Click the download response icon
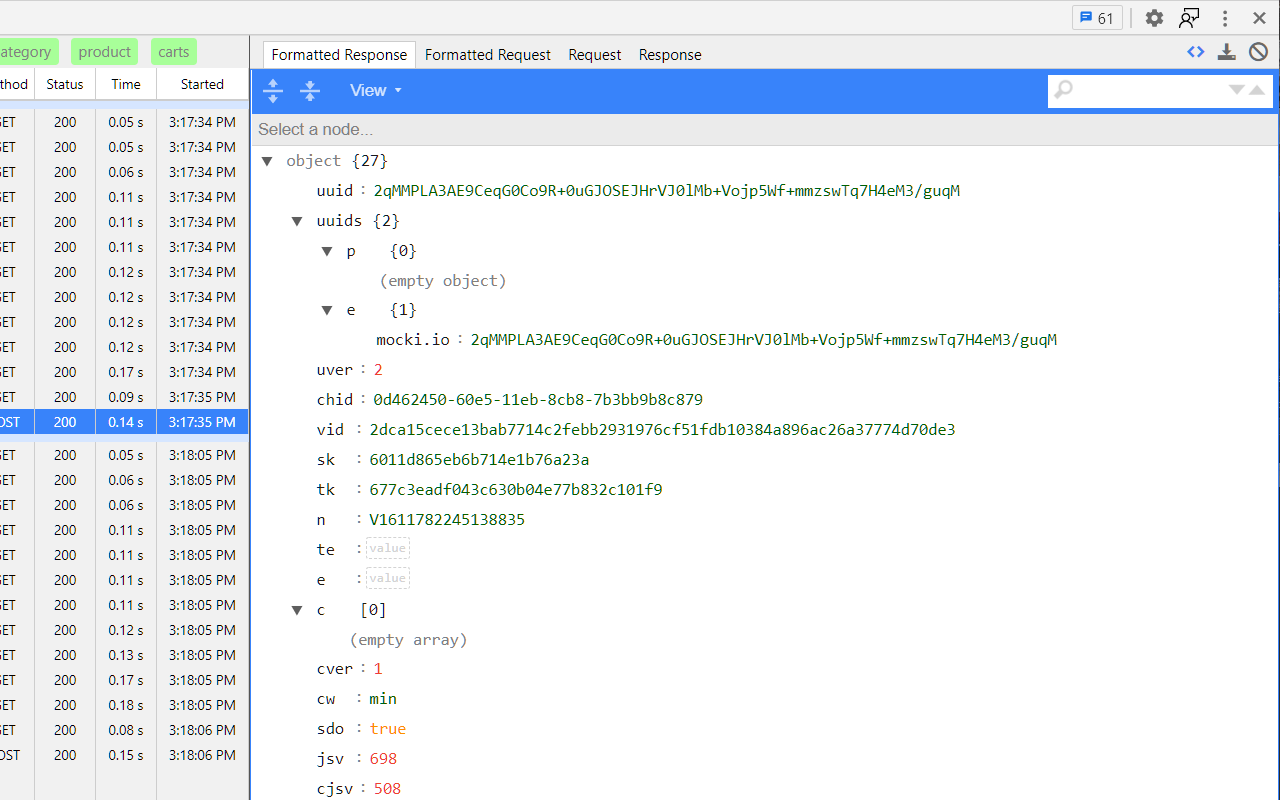Image resolution: width=1280 pixels, height=800 pixels. 1227,53
